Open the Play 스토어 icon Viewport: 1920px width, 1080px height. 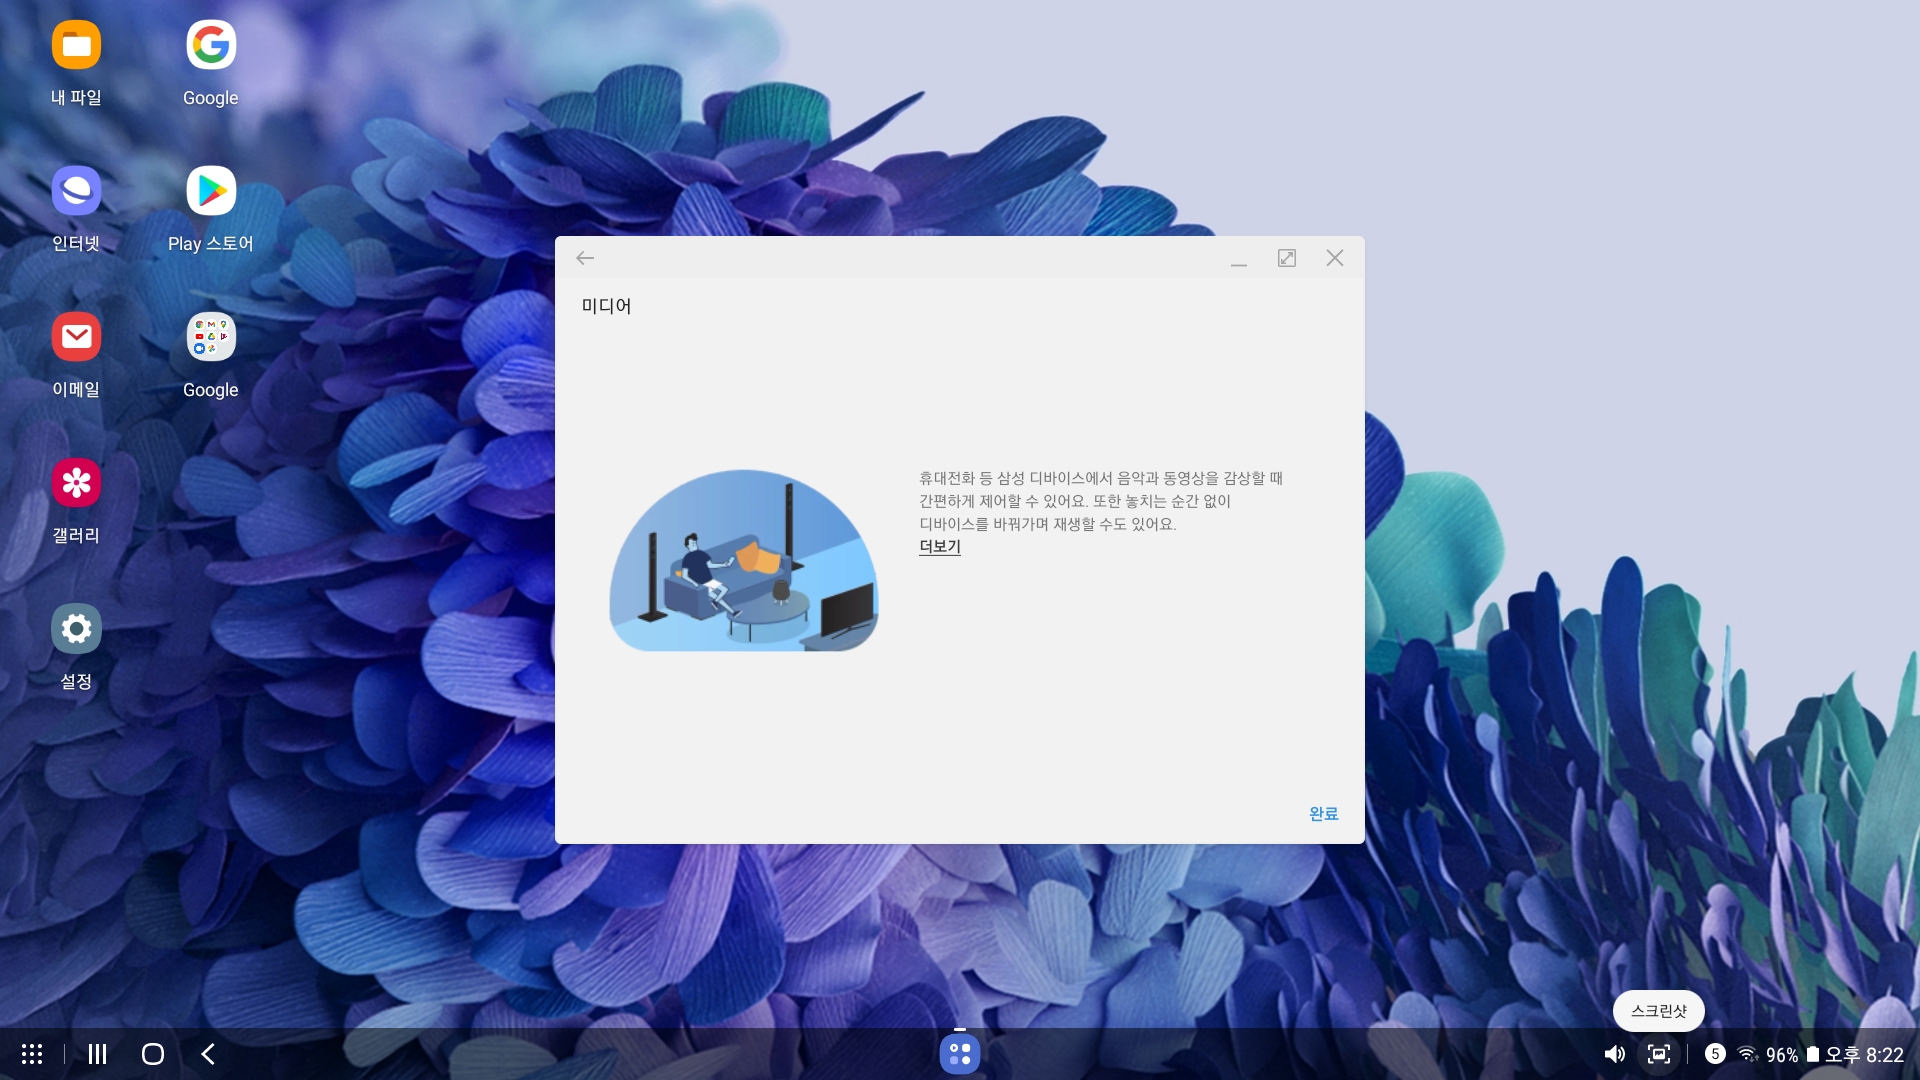[x=211, y=191]
